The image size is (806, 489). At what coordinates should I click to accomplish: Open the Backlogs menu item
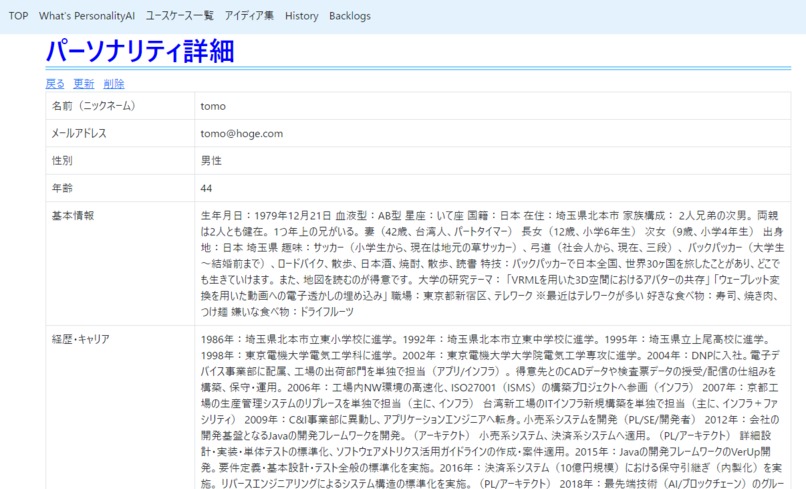[x=350, y=16]
